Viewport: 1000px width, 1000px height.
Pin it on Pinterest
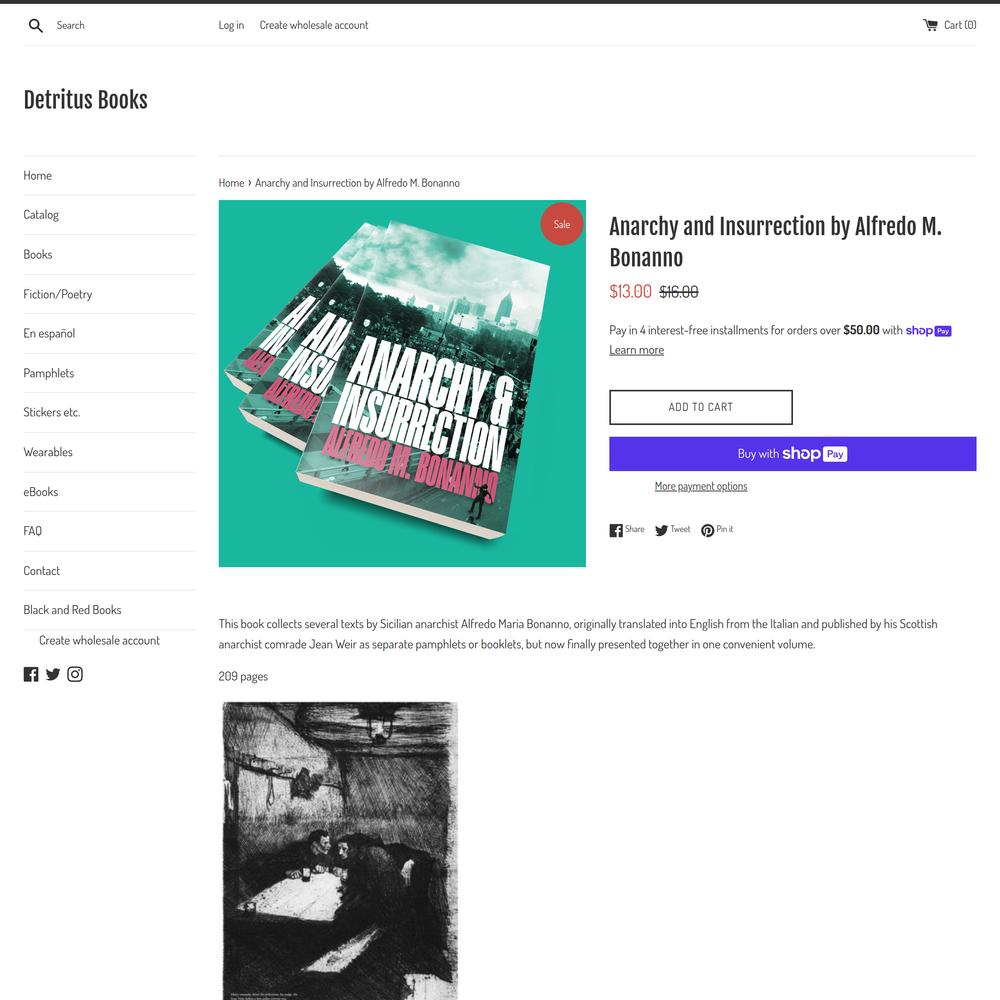pyautogui.click(x=717, y=530)
